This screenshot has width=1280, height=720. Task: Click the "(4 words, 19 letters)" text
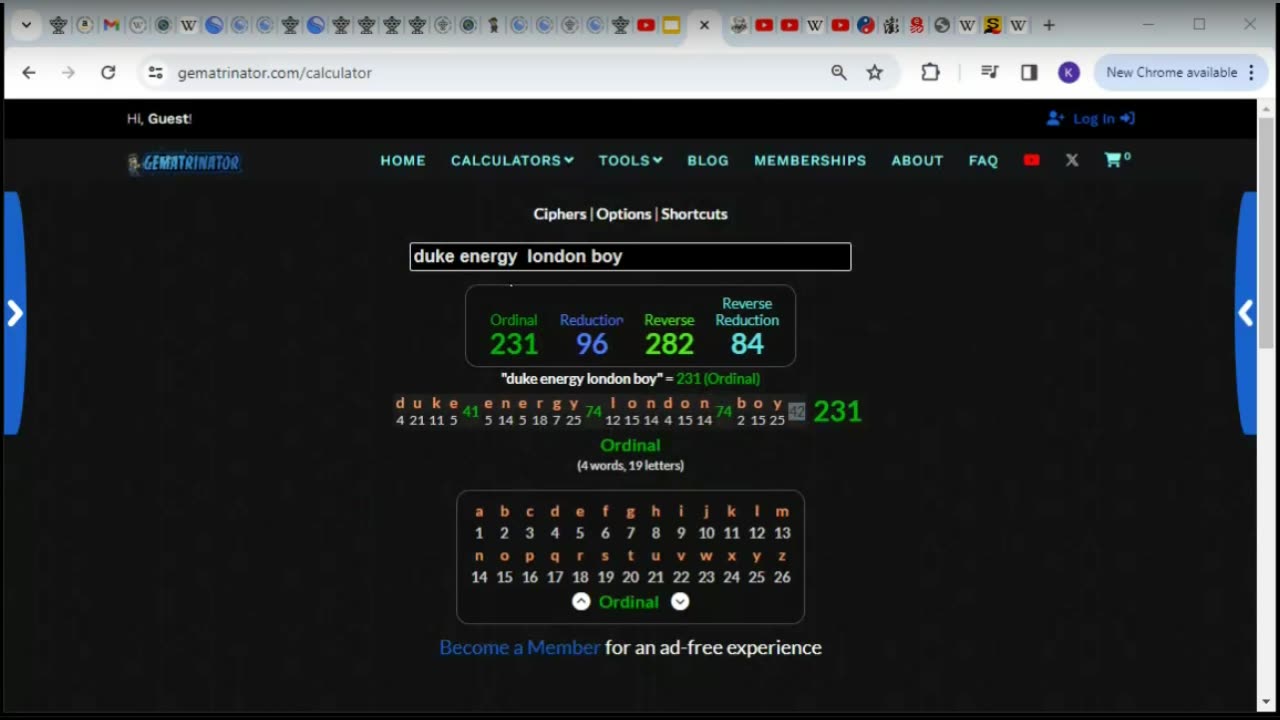(630, 465)
